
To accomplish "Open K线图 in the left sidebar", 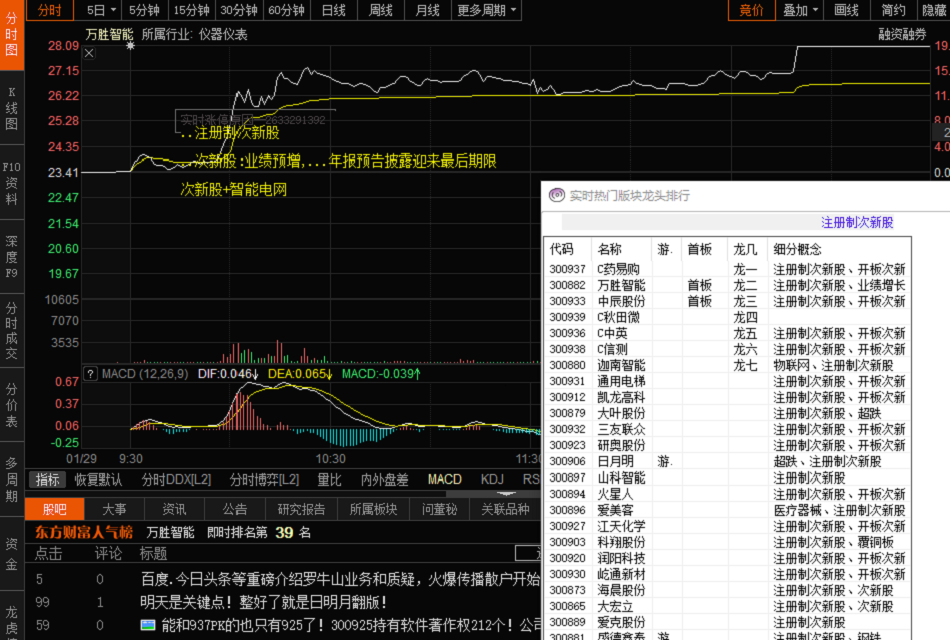I will [x=12, y=108].
